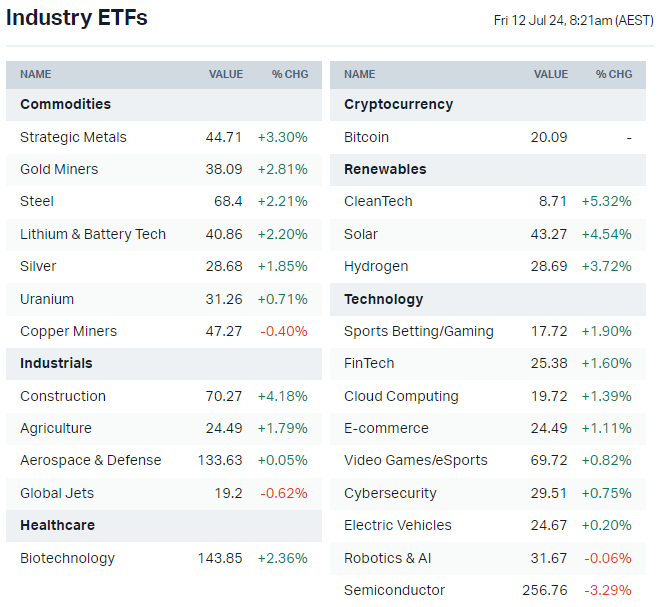Open the Biotechnology ETF link
Image resolution: width=664 pixels, height=607 pixels.
pyautogui.click(x=67, y=558)
